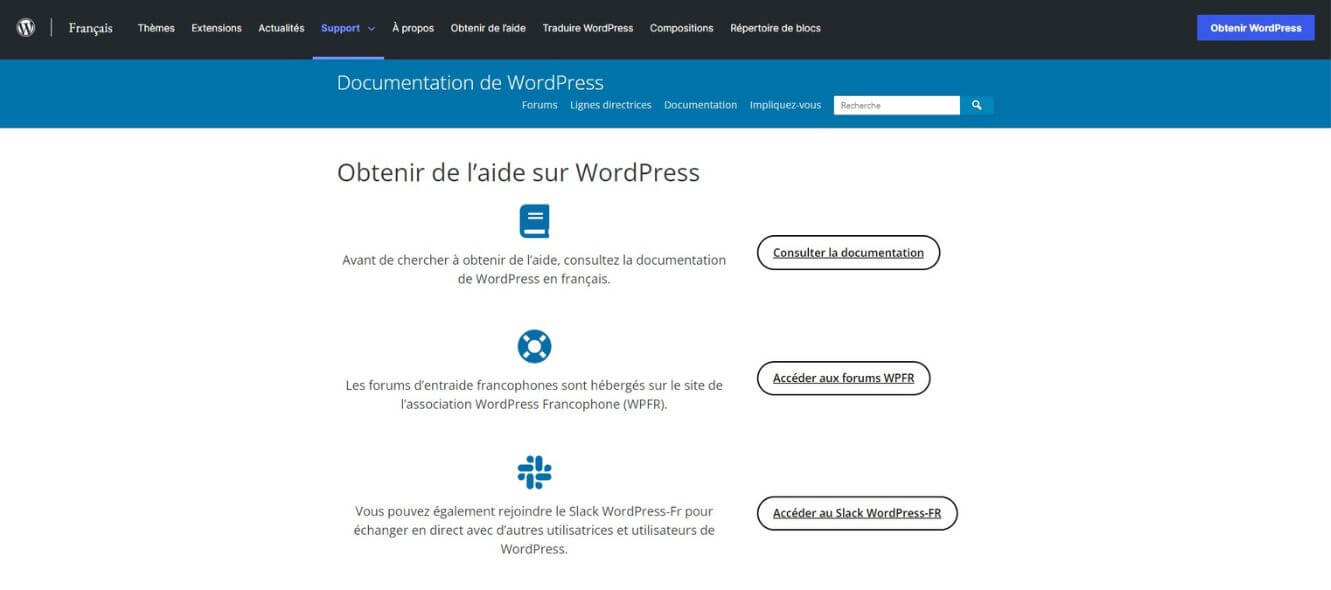The height and width of the screenshot is (590, 1331).
Task: Click the magnifier search button
Action: coord(977,105)
